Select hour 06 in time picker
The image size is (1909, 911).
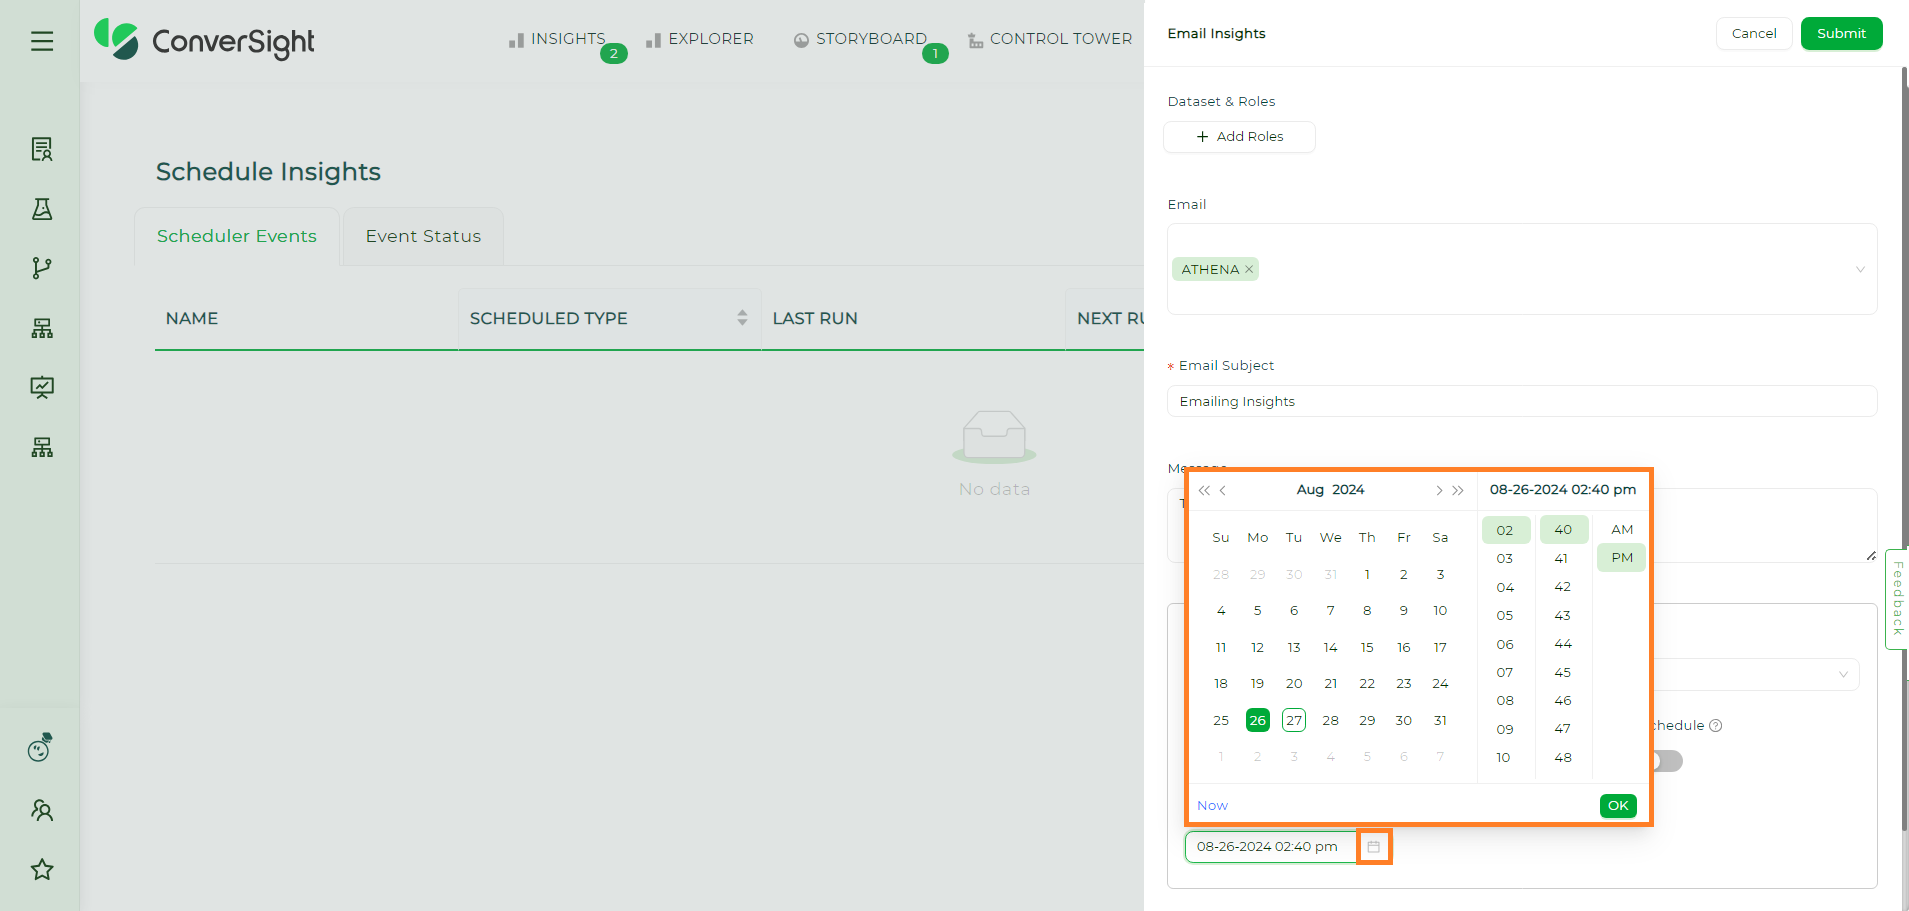[1505, 645]
